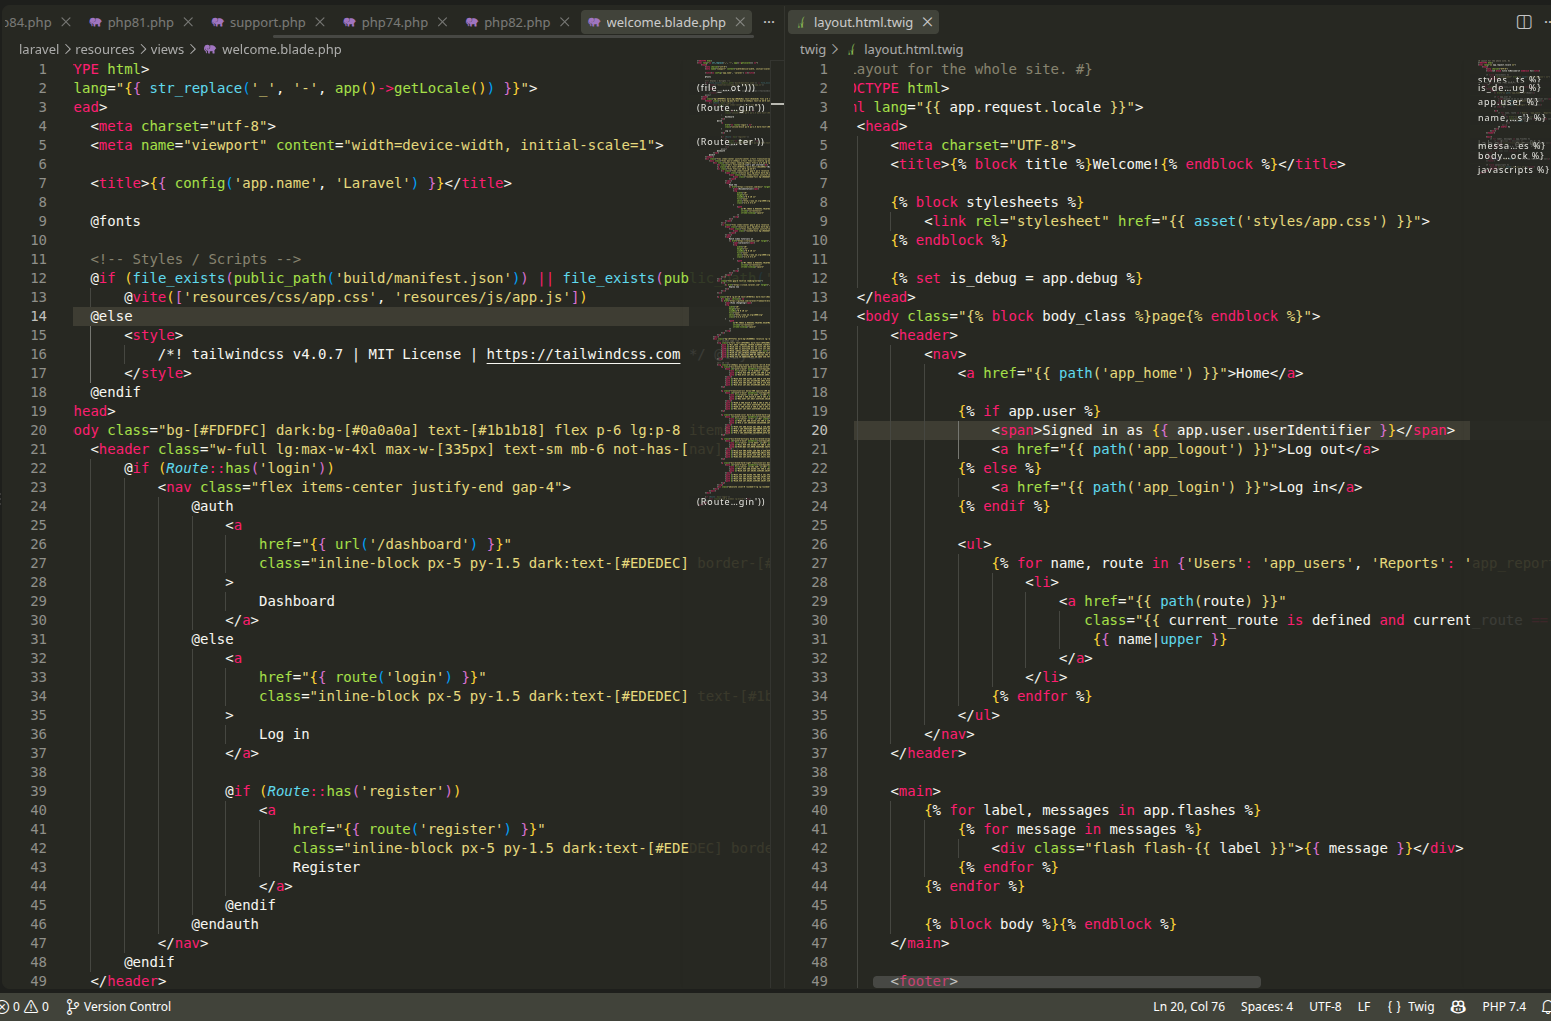Screen dimensions: 1551x1021
Task: Click the '@auth' directive on line 24
Action: (212, 506)
